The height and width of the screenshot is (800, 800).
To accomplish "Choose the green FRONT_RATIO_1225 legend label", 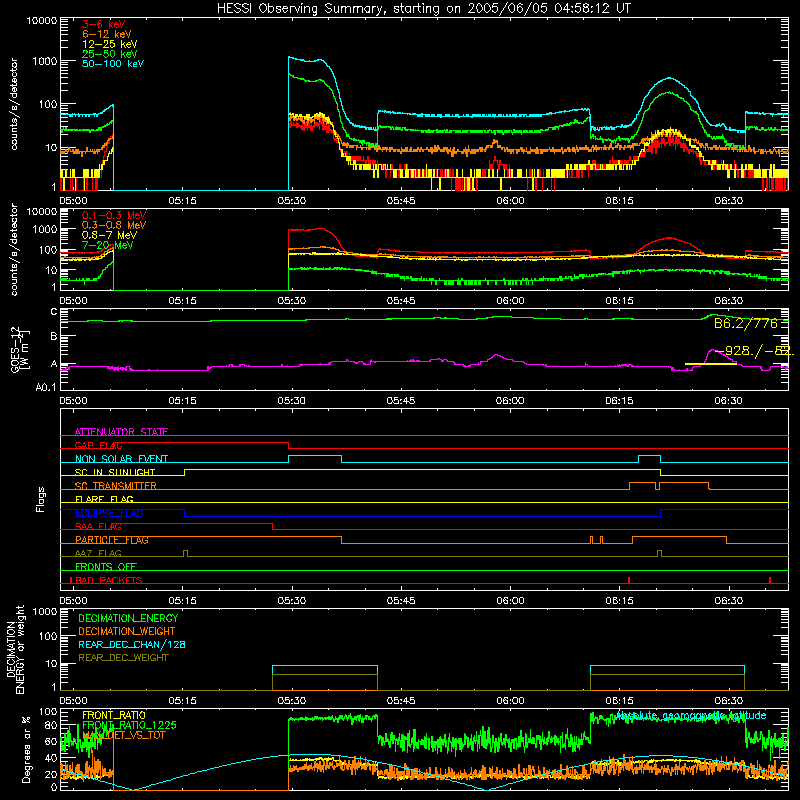I will click(129, 725).
